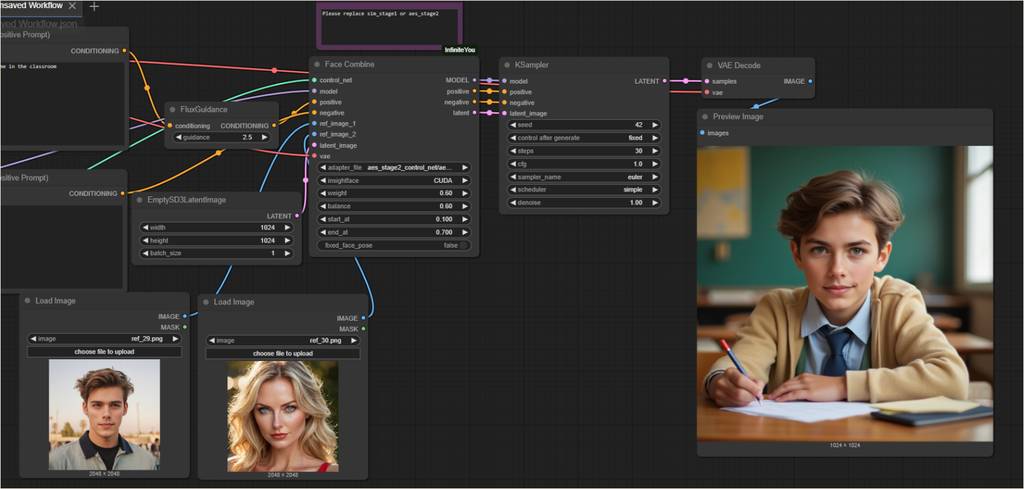Open the scheduler dropdown showing simple
This screenshot has width=1024, height=489.
[x=584, y=190]
